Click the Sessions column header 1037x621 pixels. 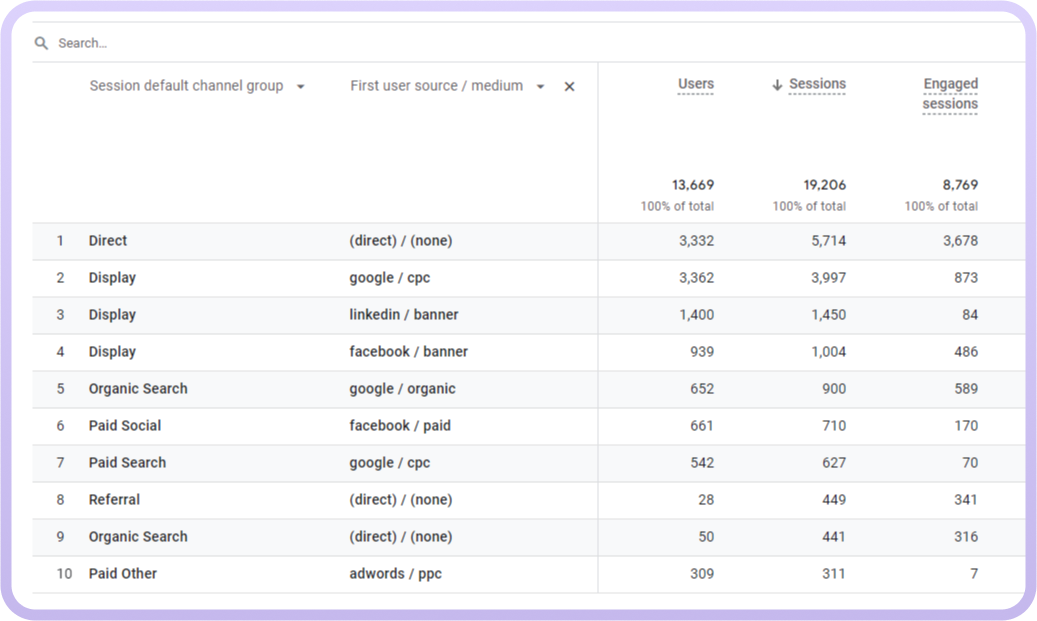817,85
